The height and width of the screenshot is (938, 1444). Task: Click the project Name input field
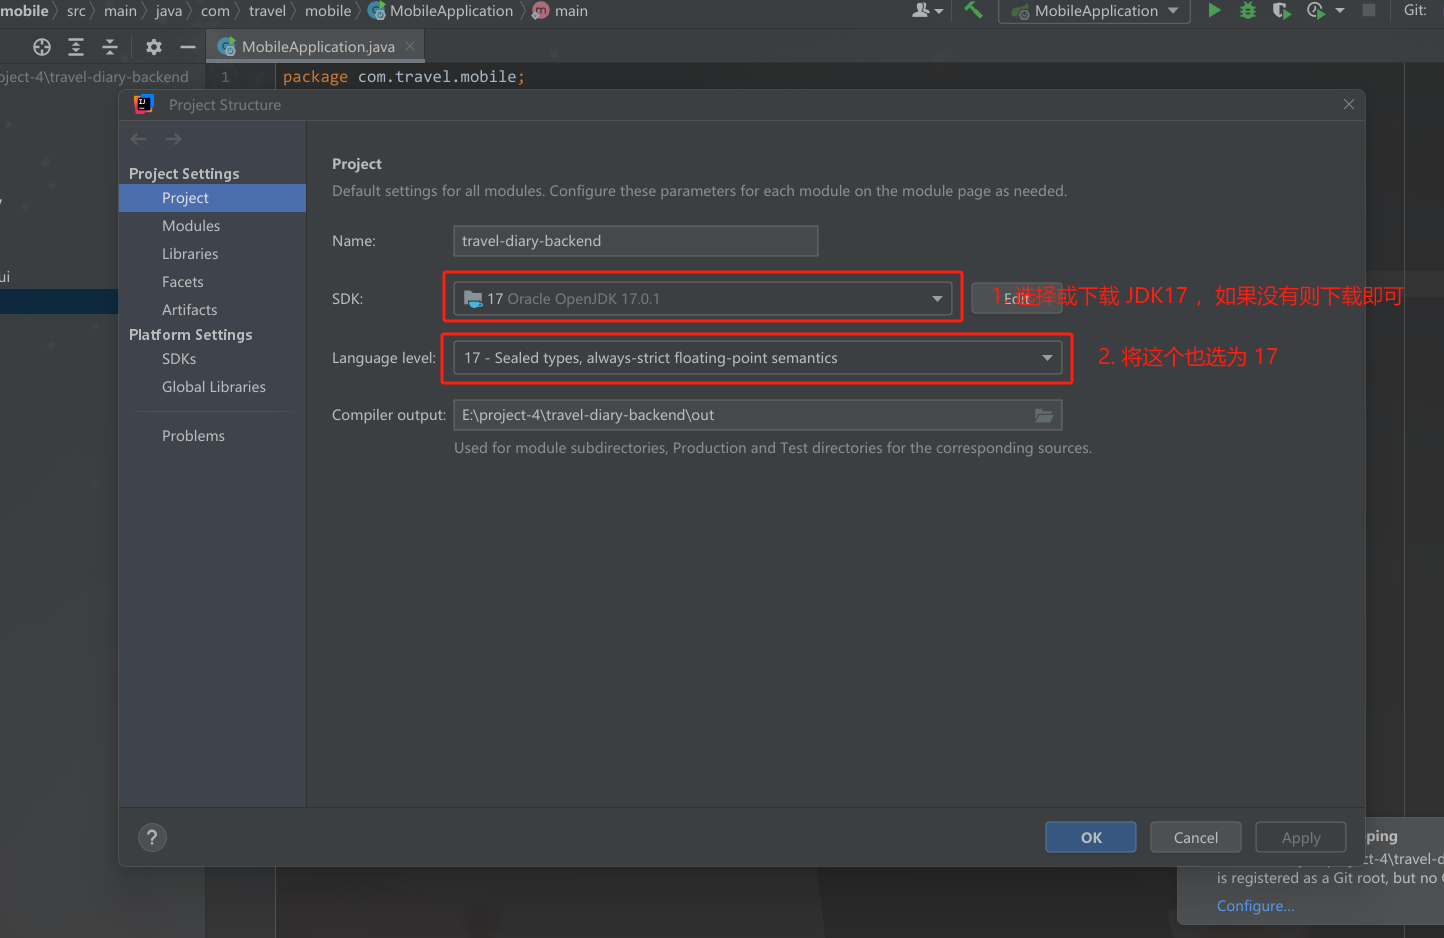(636, 241)
